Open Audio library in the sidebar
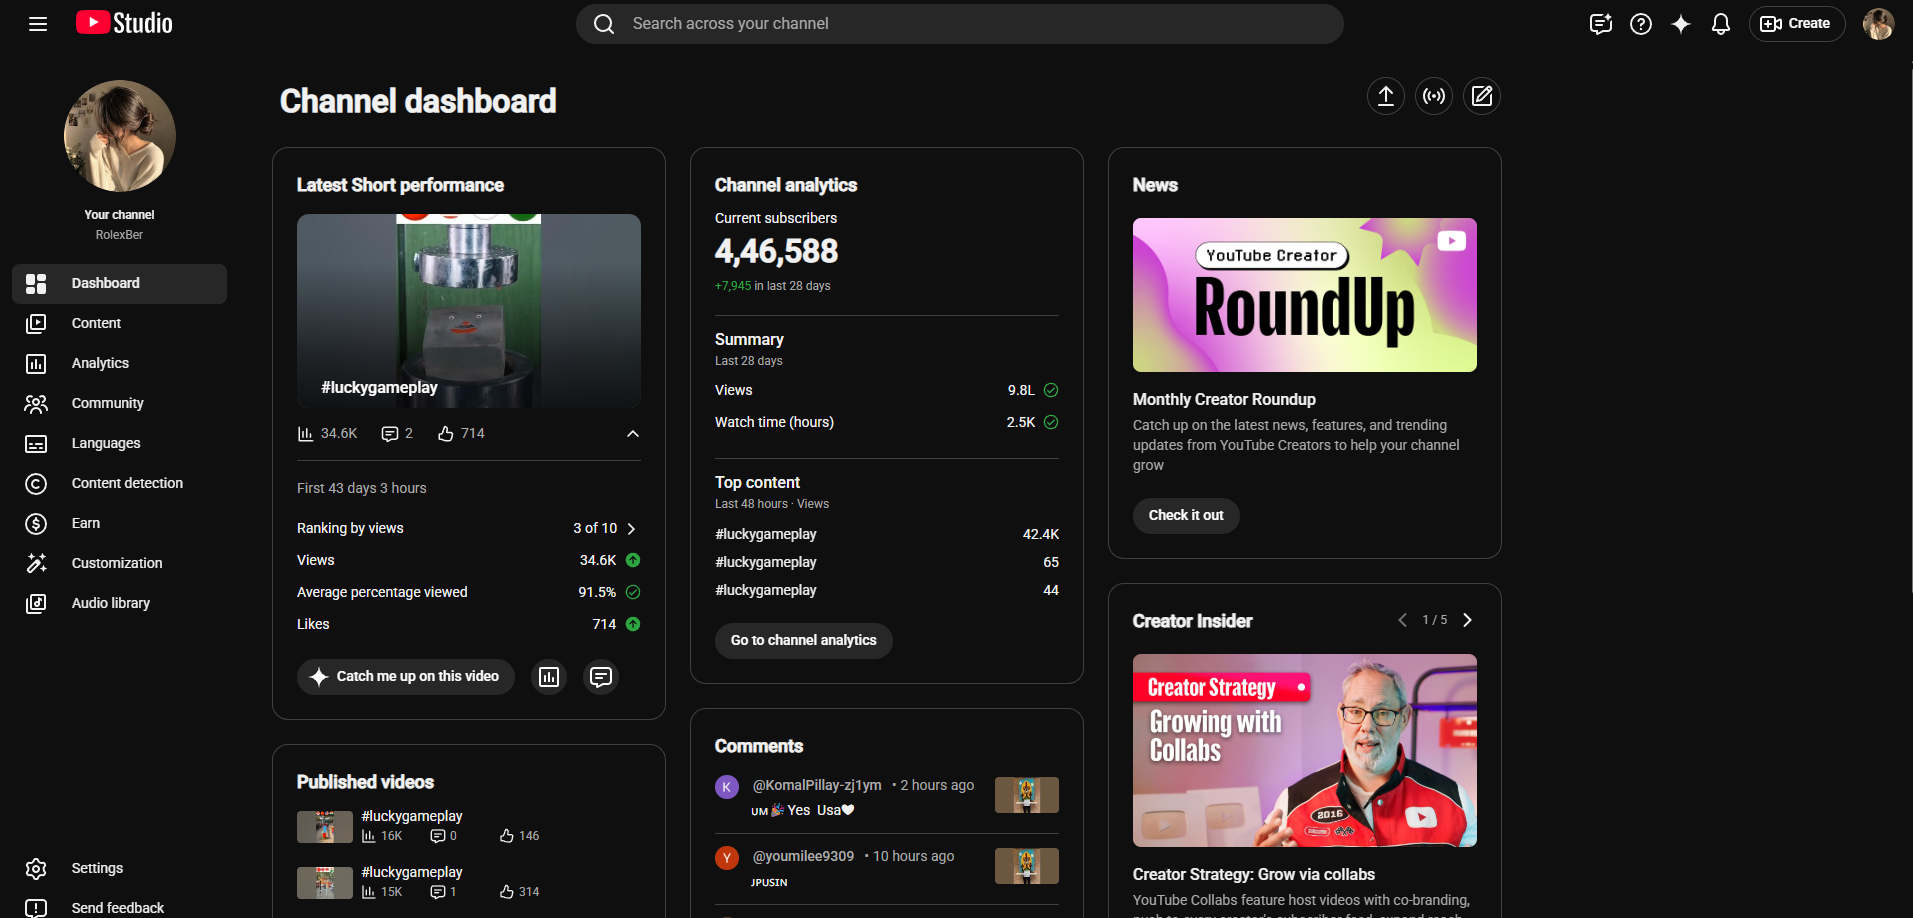This screenshot has height=918, width=1913. point(119,604)
